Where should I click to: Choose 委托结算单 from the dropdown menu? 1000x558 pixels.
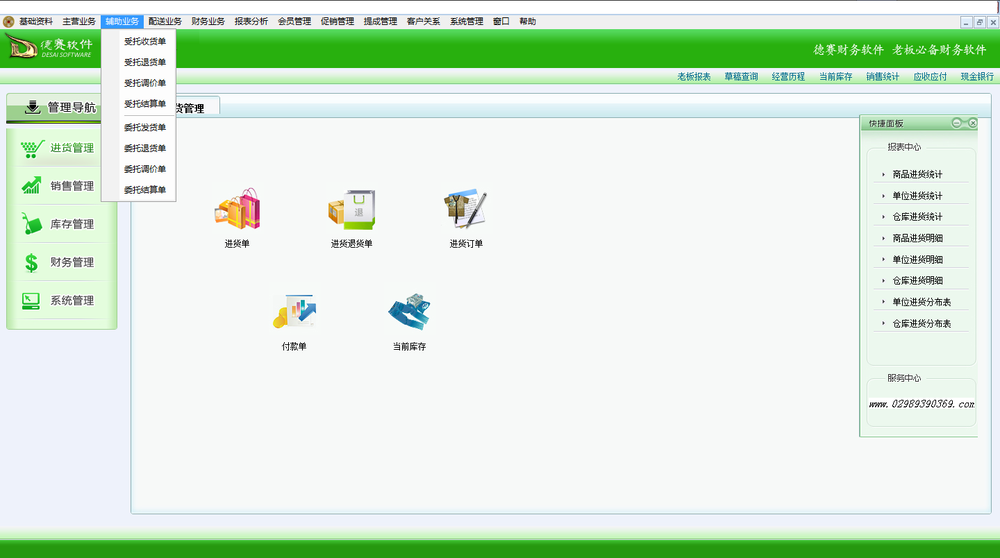[x=145, y=190]
